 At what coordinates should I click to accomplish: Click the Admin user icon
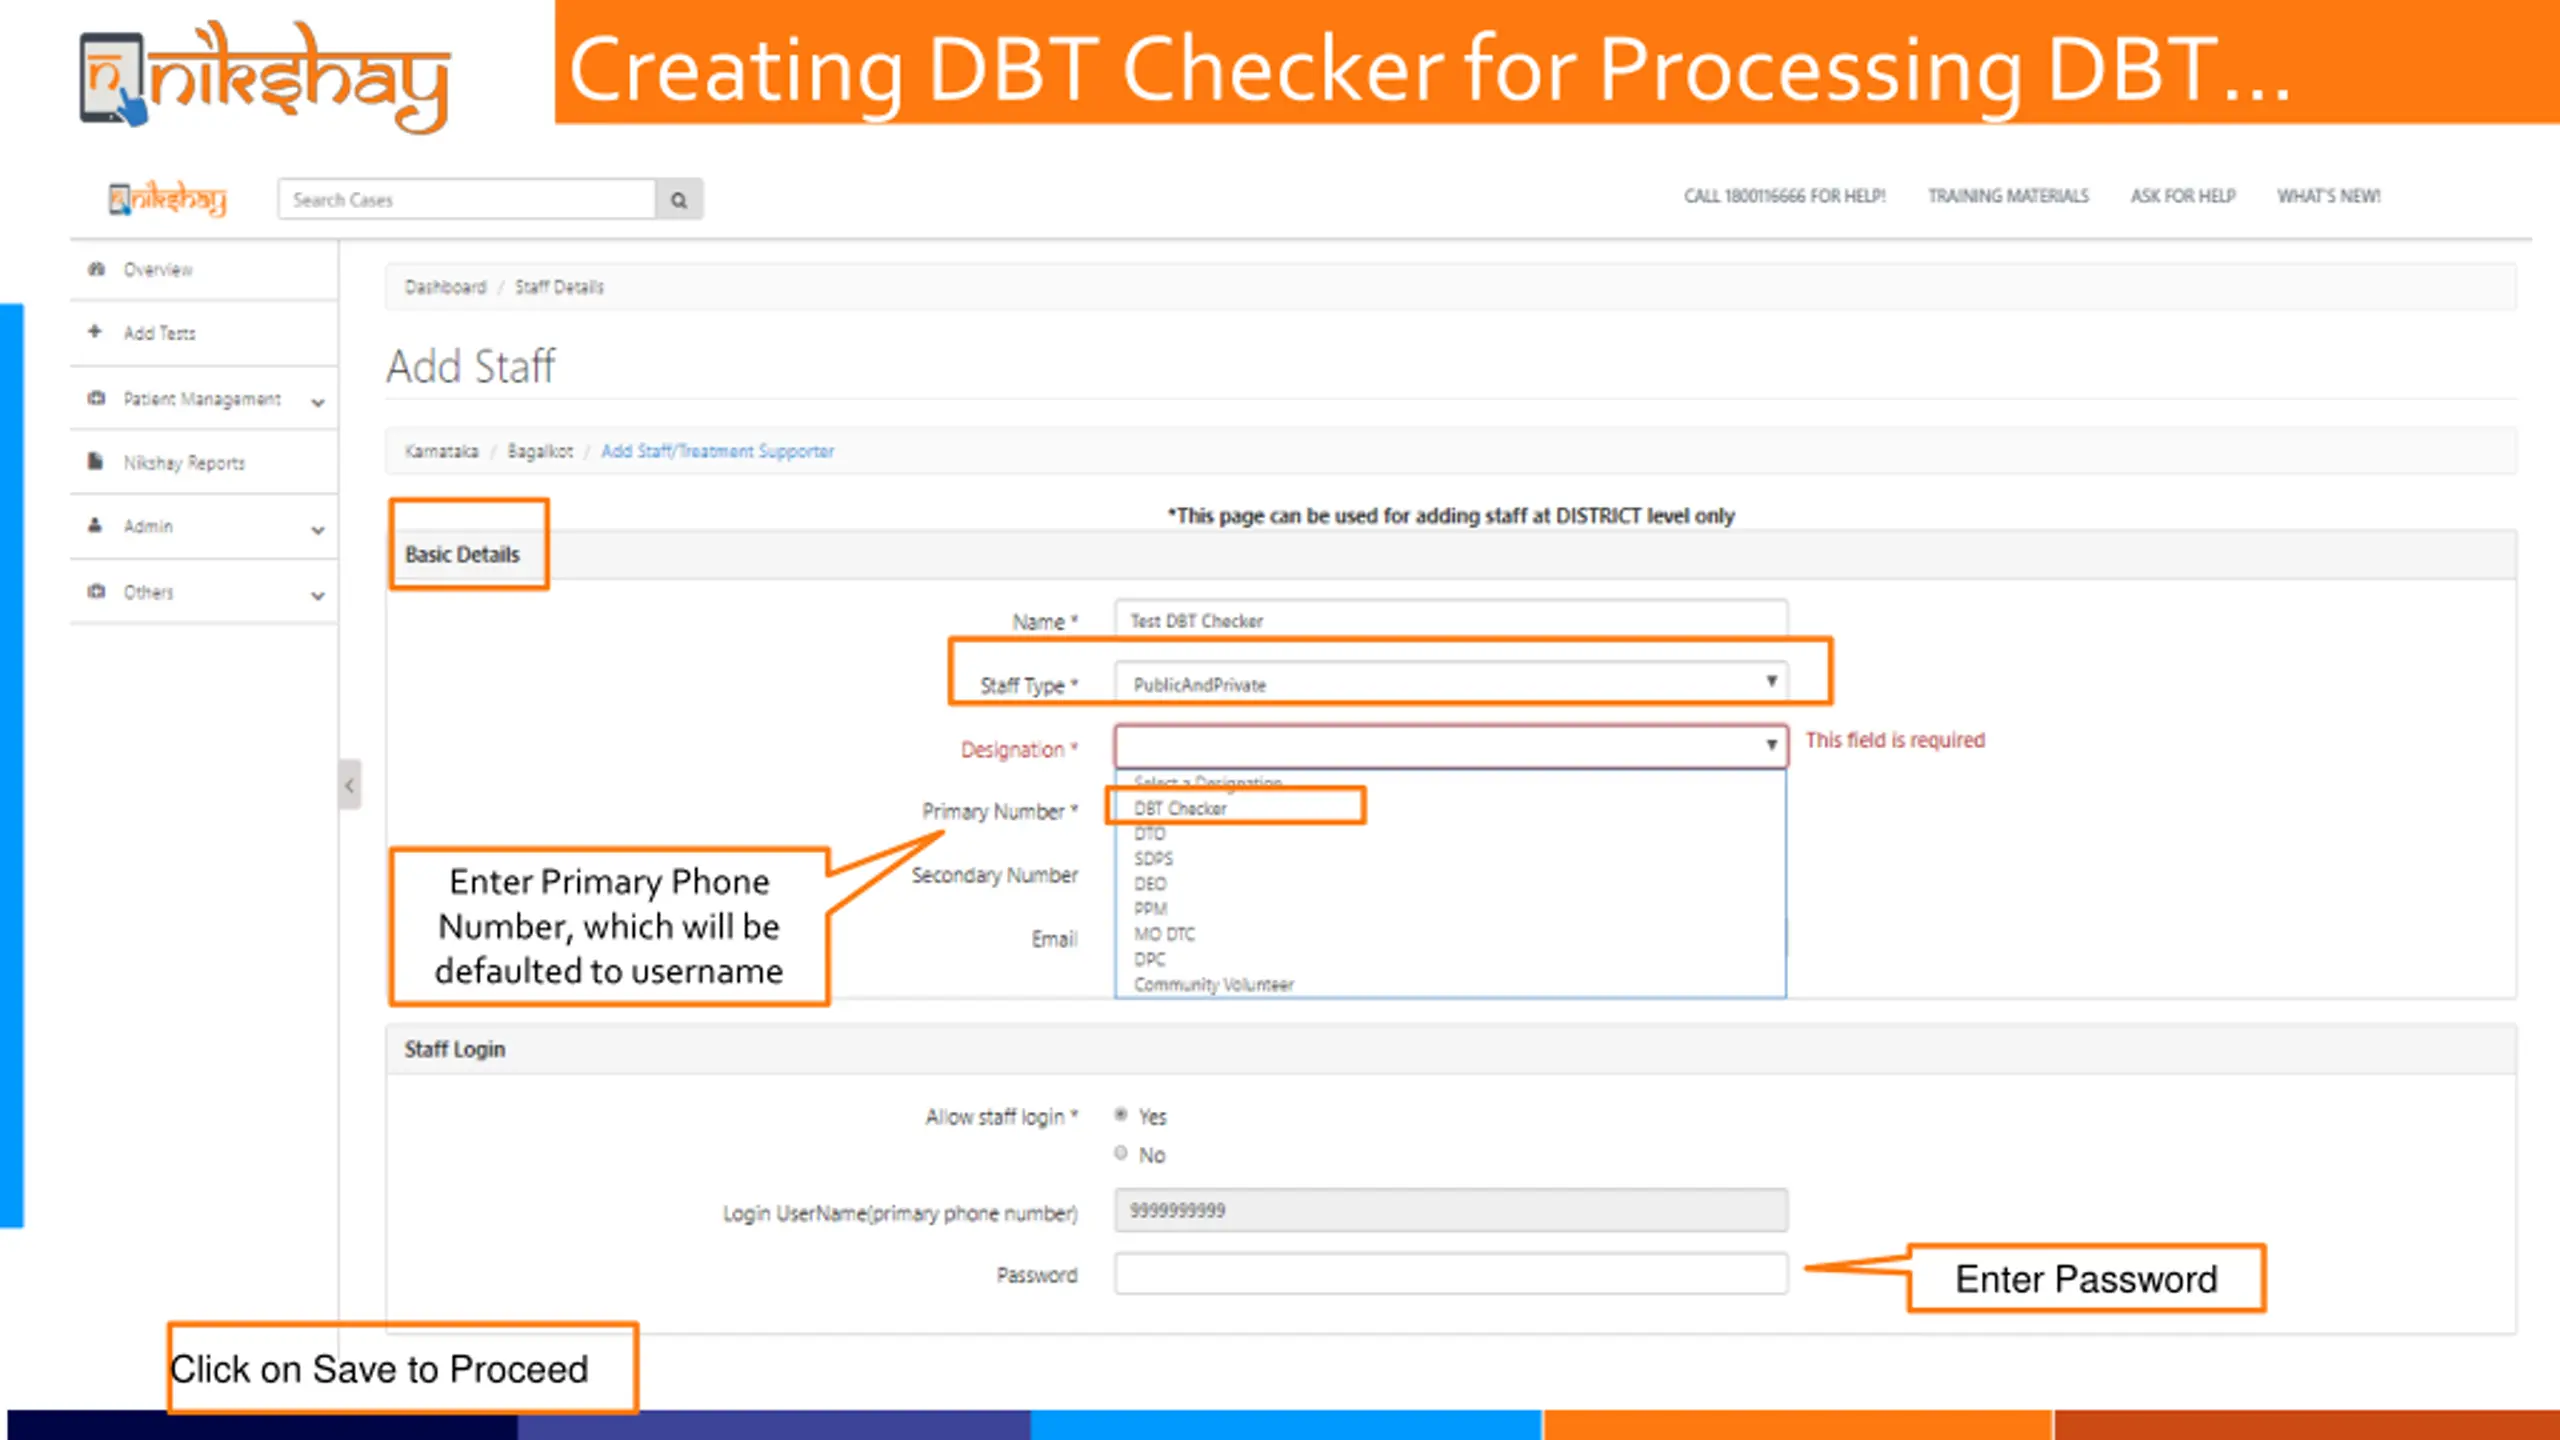(x=95, y=525)
